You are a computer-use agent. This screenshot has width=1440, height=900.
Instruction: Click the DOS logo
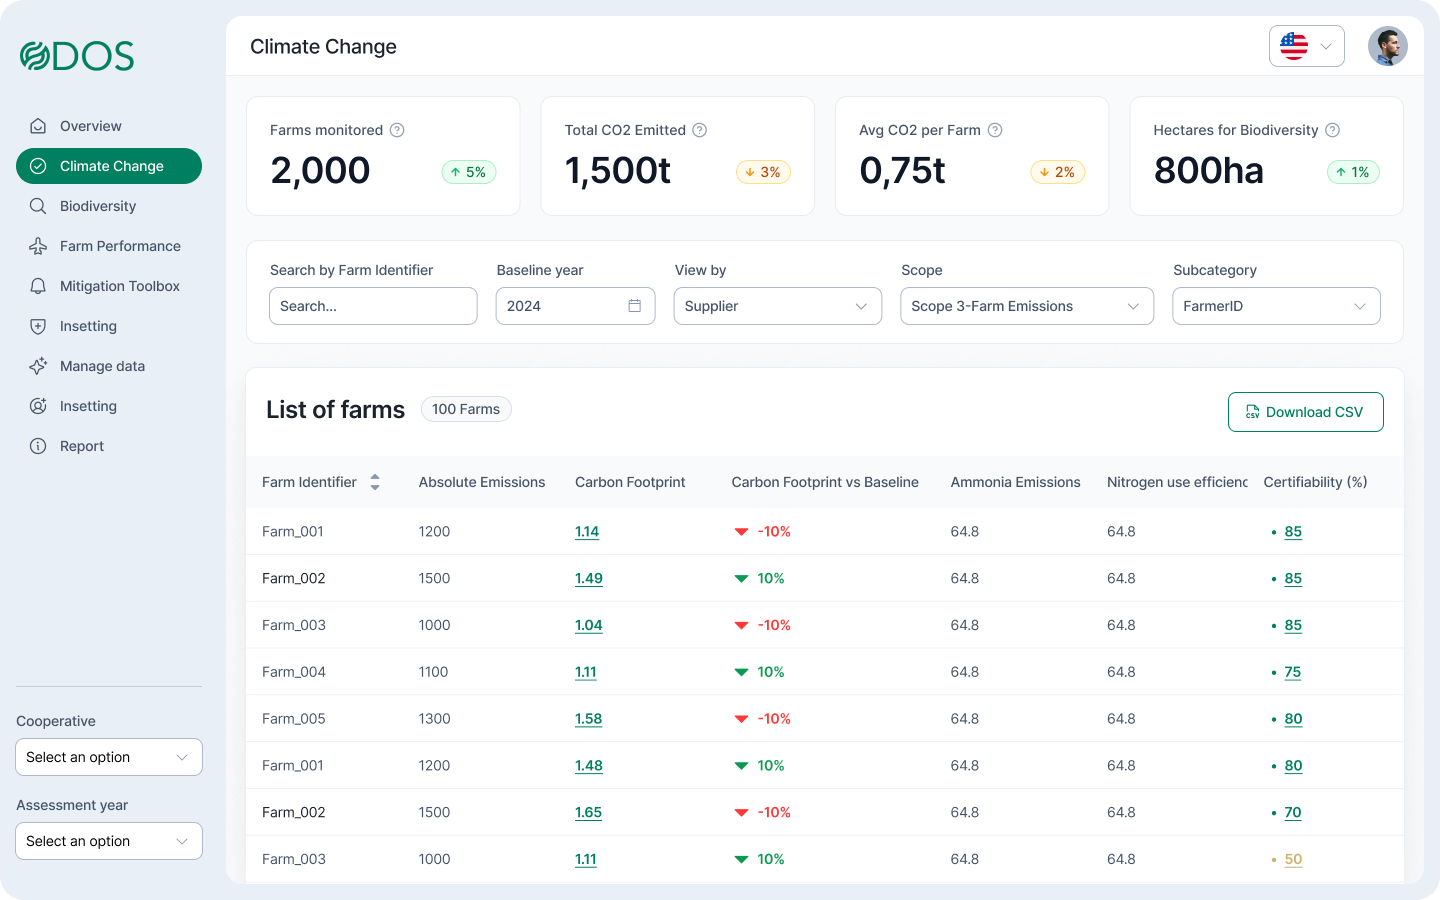[x=77, y=56]
